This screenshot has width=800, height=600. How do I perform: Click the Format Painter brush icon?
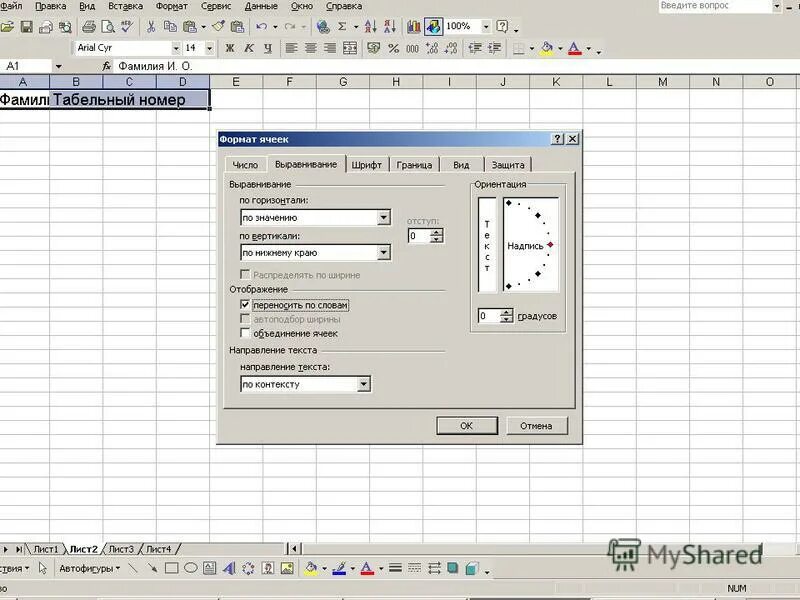tap(218, 27)
